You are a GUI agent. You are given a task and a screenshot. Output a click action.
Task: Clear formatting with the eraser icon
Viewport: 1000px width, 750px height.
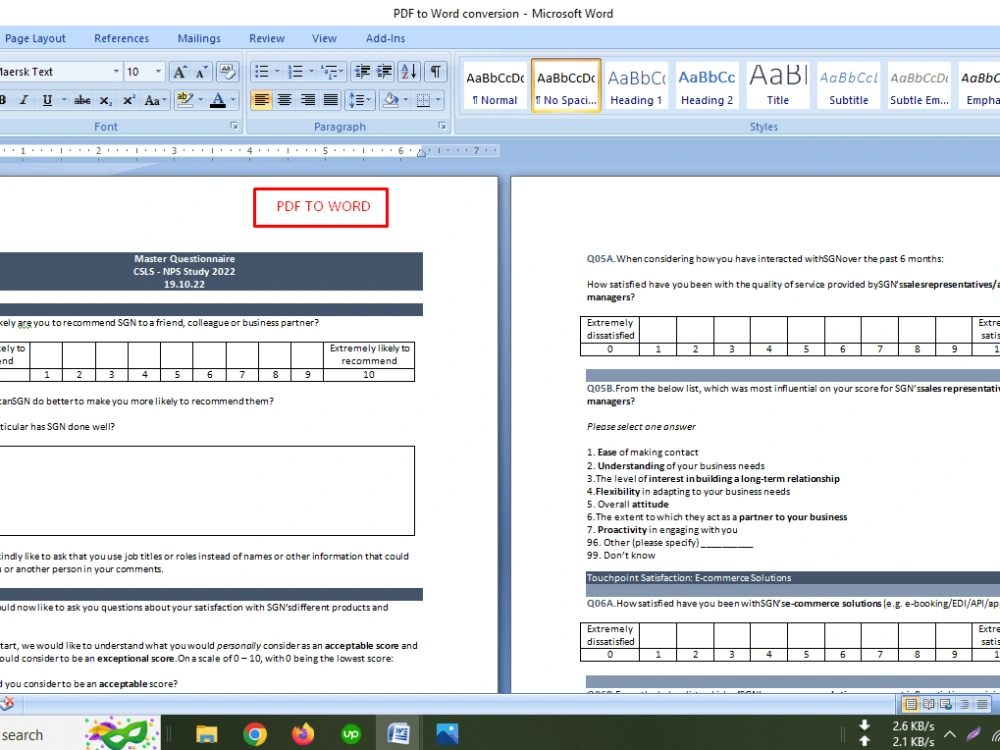point(227,71)
